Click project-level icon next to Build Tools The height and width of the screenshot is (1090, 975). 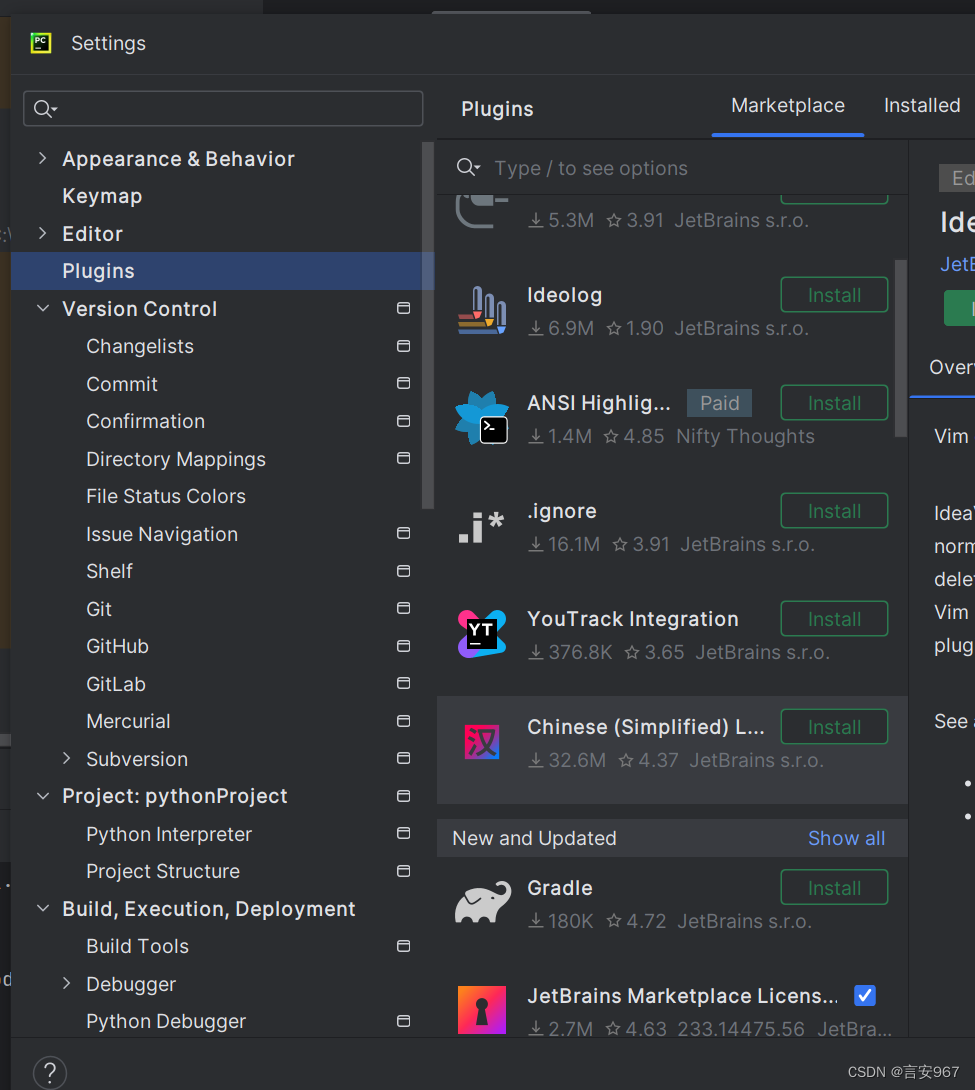[x=403, y=945]
